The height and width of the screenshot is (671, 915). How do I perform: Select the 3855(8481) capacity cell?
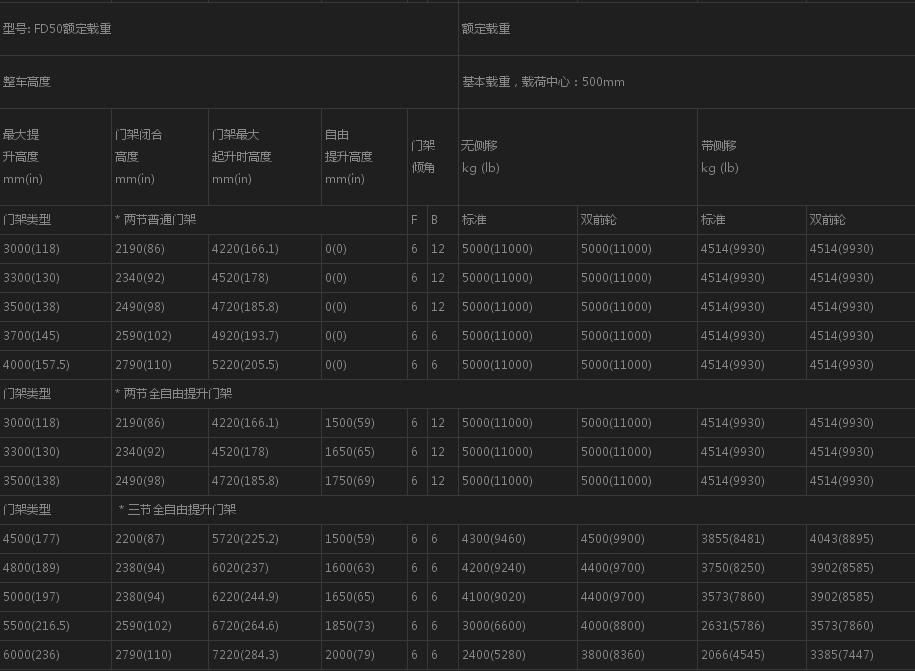point(733,539)
